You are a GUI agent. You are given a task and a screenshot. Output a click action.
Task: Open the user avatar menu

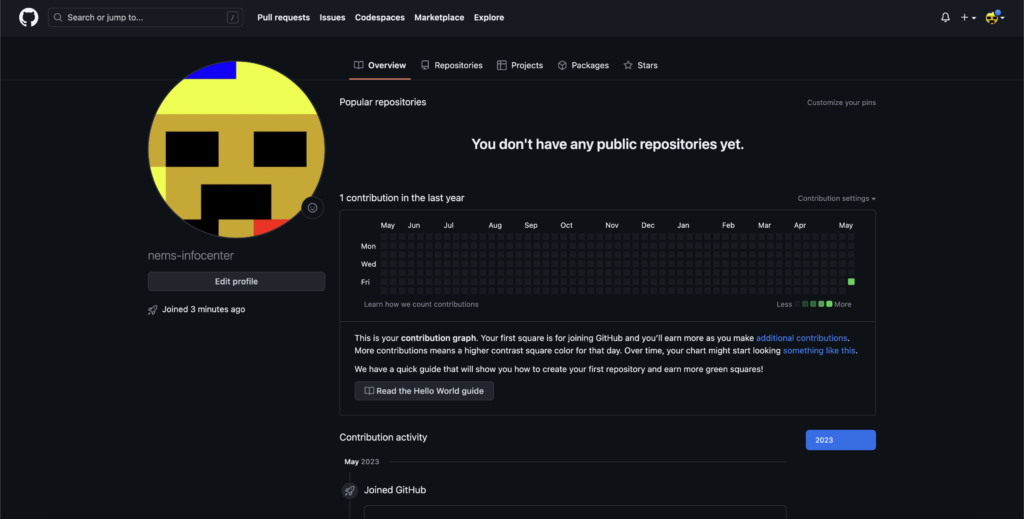995,18
